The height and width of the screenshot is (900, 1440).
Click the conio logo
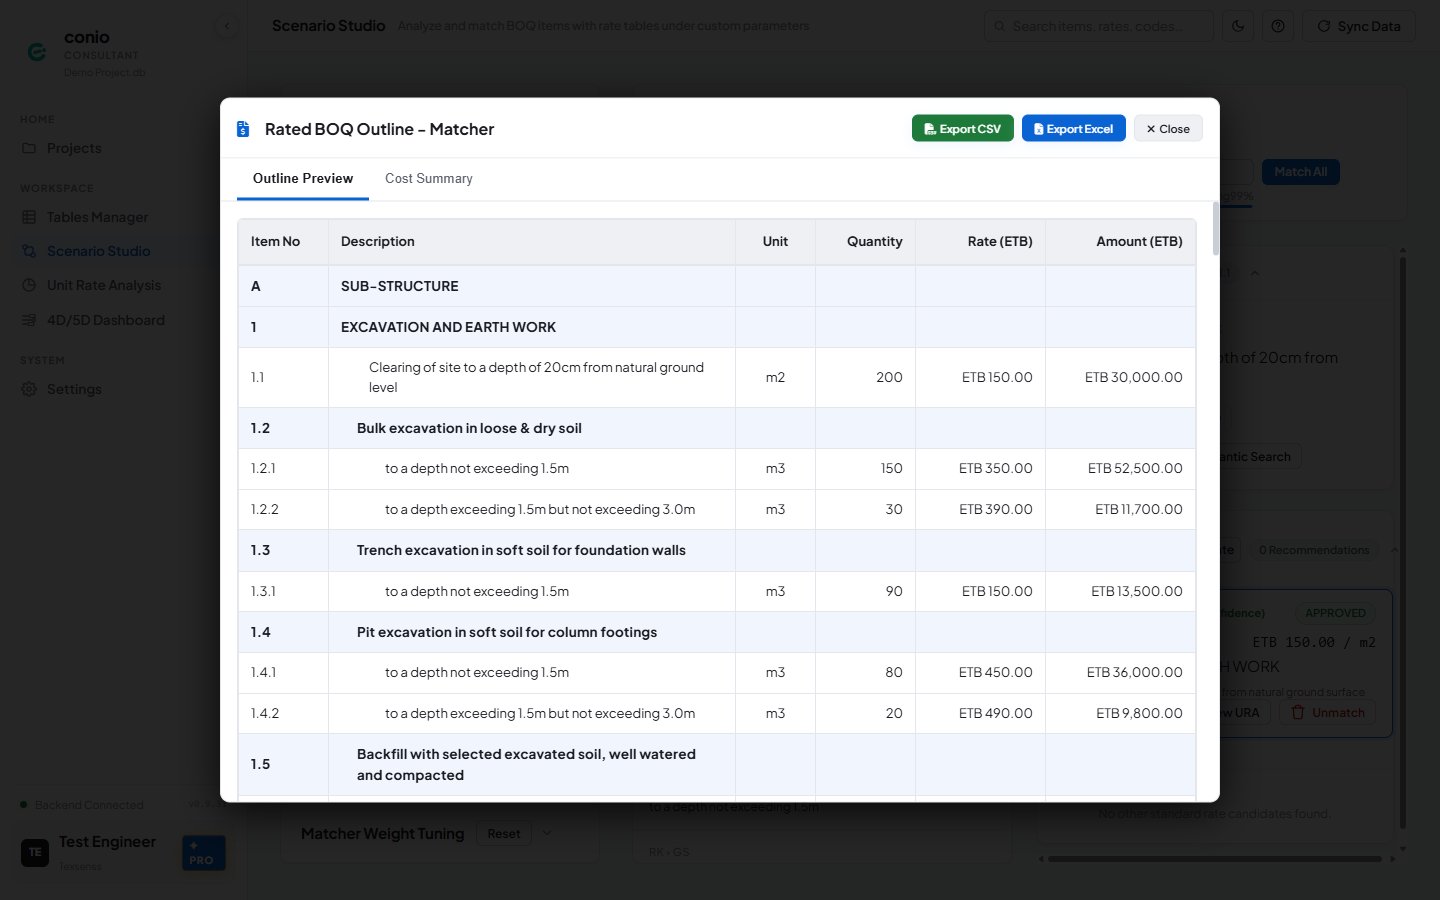point(37,51)
